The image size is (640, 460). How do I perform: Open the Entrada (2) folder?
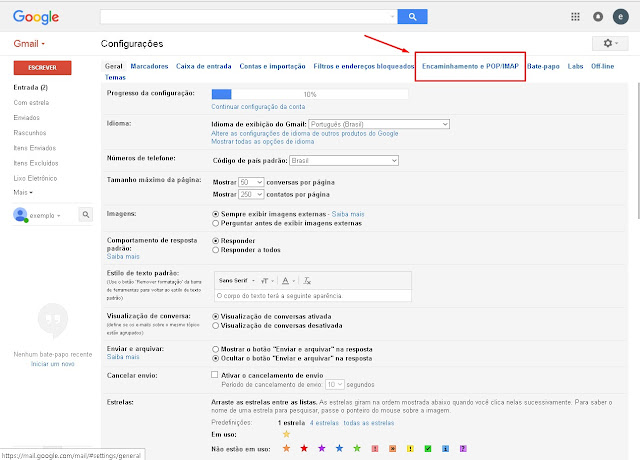click(x=31, y=87)
